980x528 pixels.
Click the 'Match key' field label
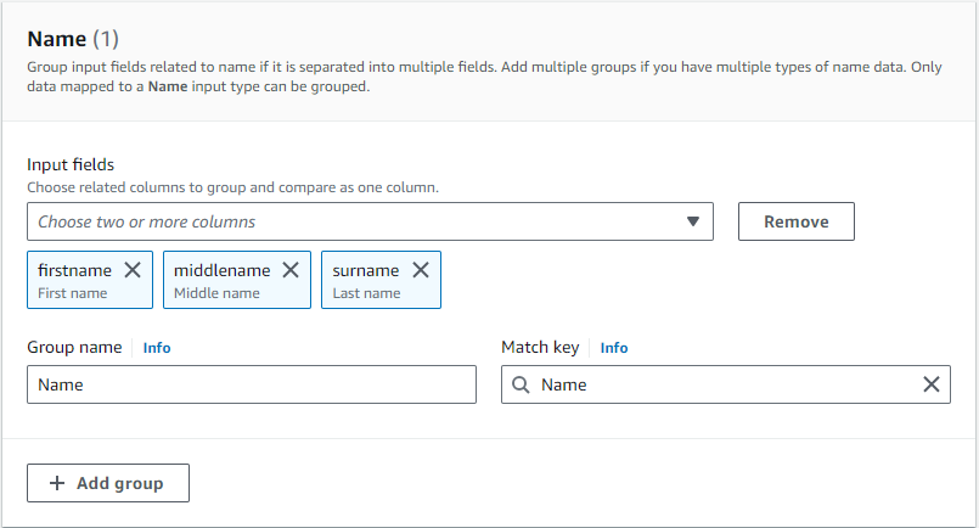pyautogui.click(x=540, y=347)
